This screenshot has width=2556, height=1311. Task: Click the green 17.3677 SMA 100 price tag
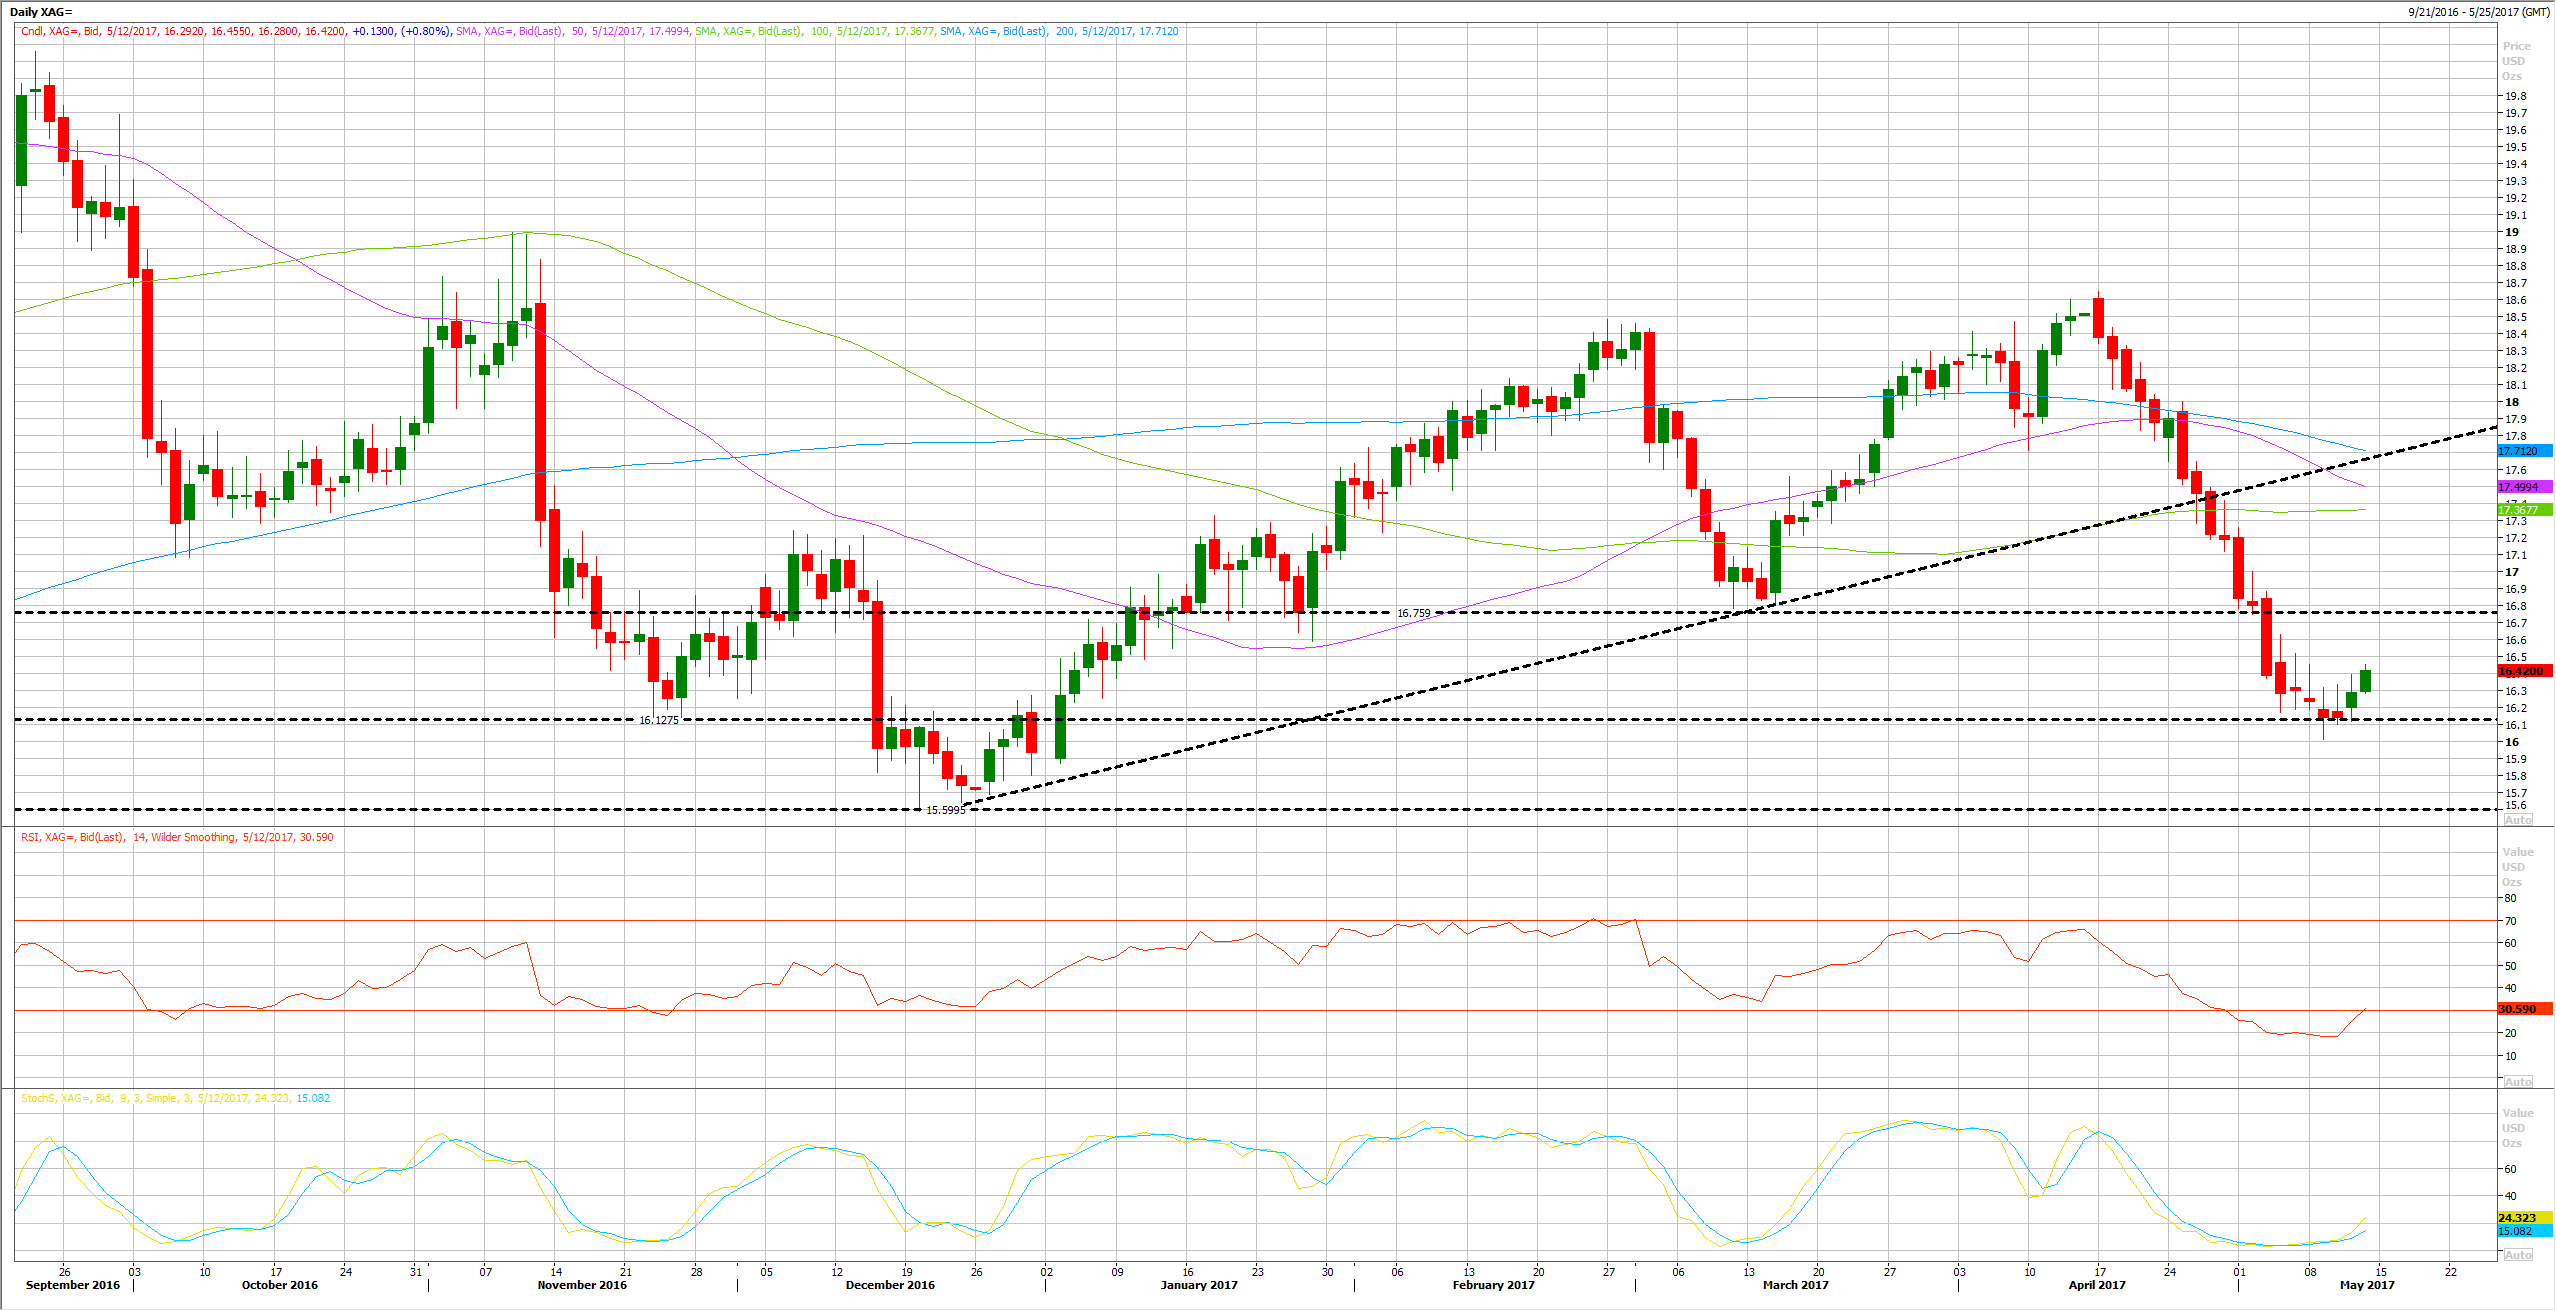point(2523,510)
